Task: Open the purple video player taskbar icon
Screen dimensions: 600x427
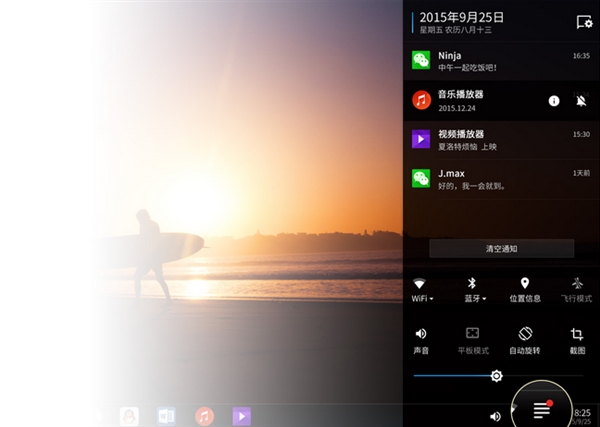Action: [x=241, y=415]
